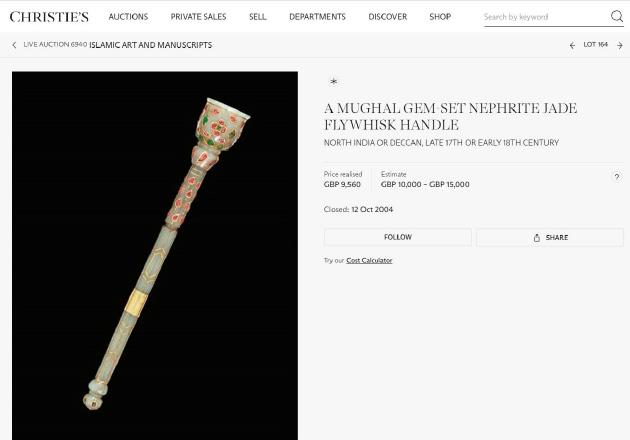The height and width of the screenshot is (440, 630).
Task: Open the Shop menu
Action: [440, 17]
